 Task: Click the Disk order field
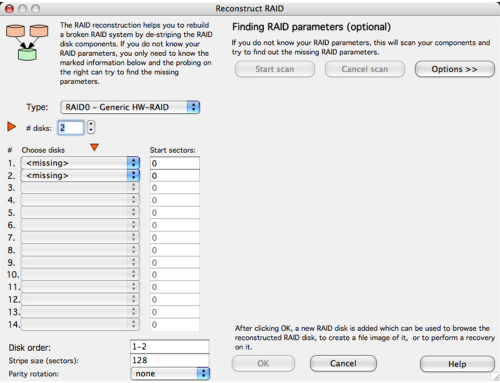170,347
